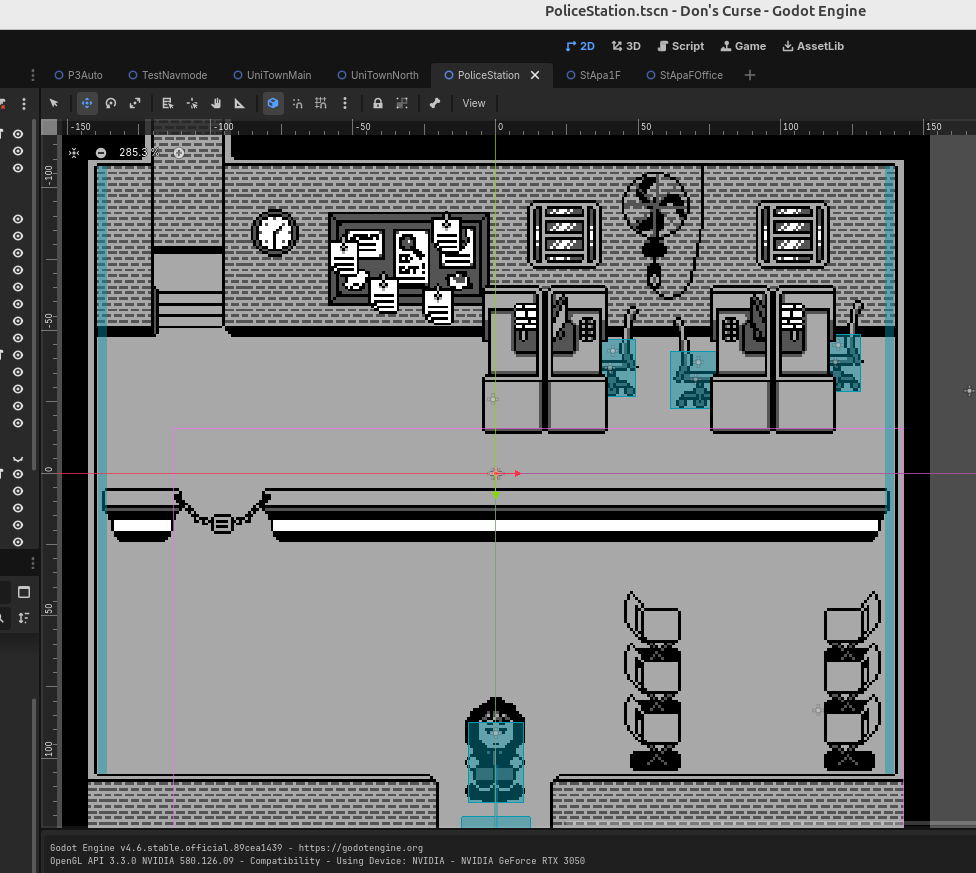This screenshot has width=976, height=873.
Task: Toggle the blue cube toolbar button
Action: point(273,103)
